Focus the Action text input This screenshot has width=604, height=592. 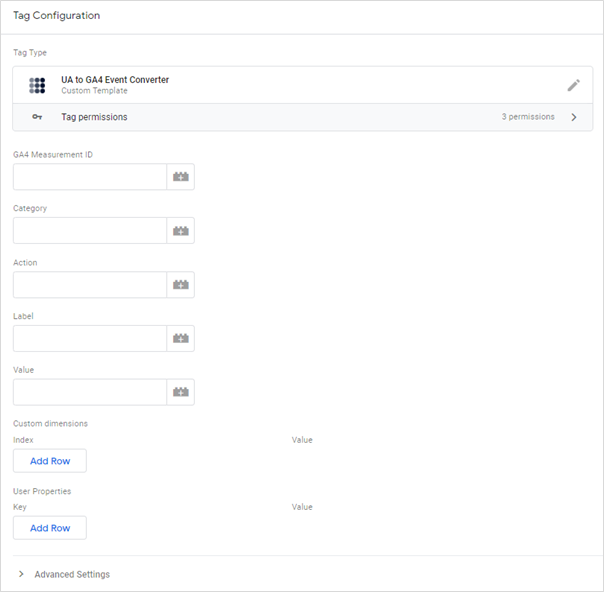click(90, 285)
